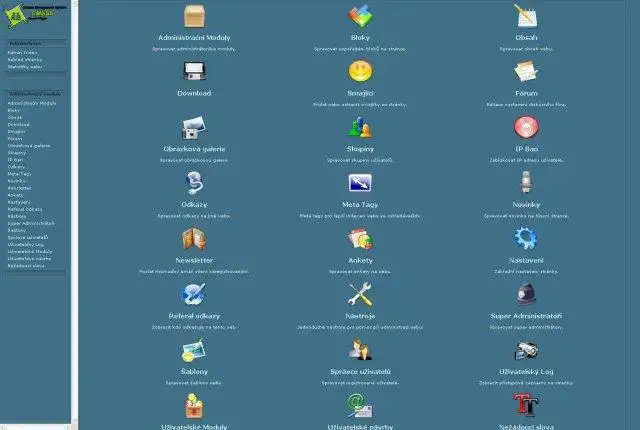
Task: Click the Bloky link in the sidebar list
Action: click(x=14, y=110)
